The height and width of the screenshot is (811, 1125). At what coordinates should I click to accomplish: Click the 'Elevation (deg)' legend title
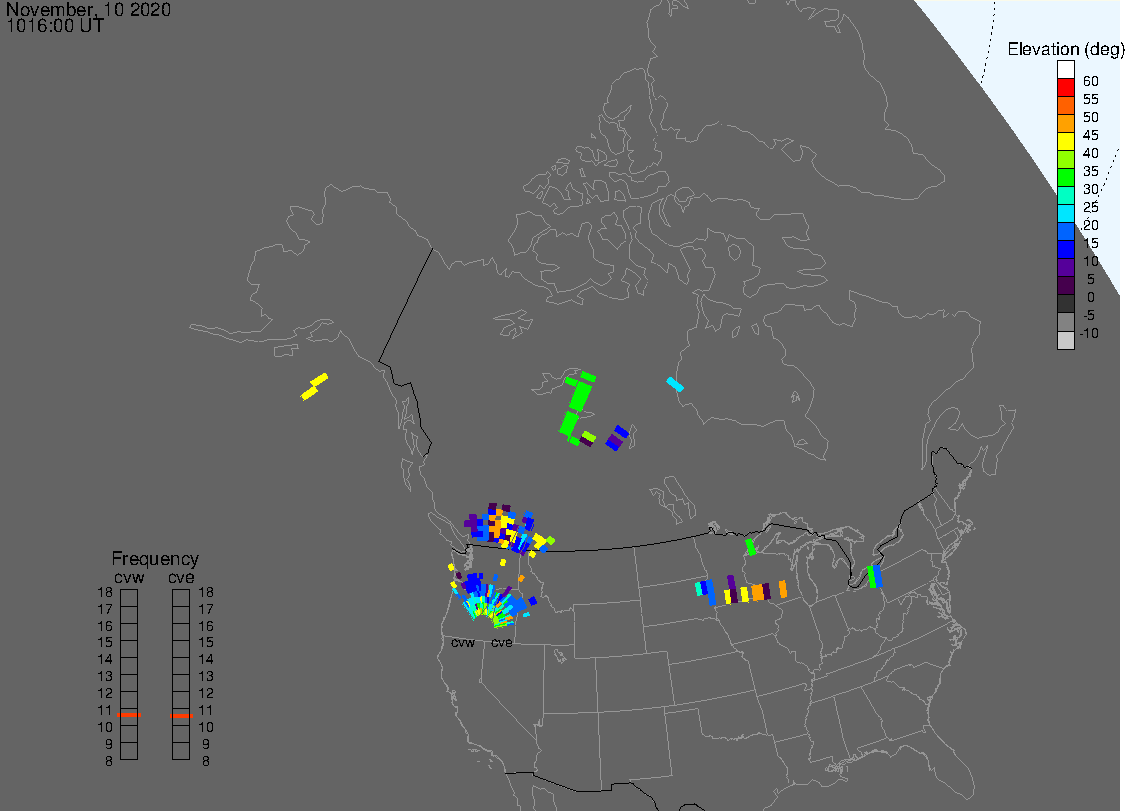1065,49
